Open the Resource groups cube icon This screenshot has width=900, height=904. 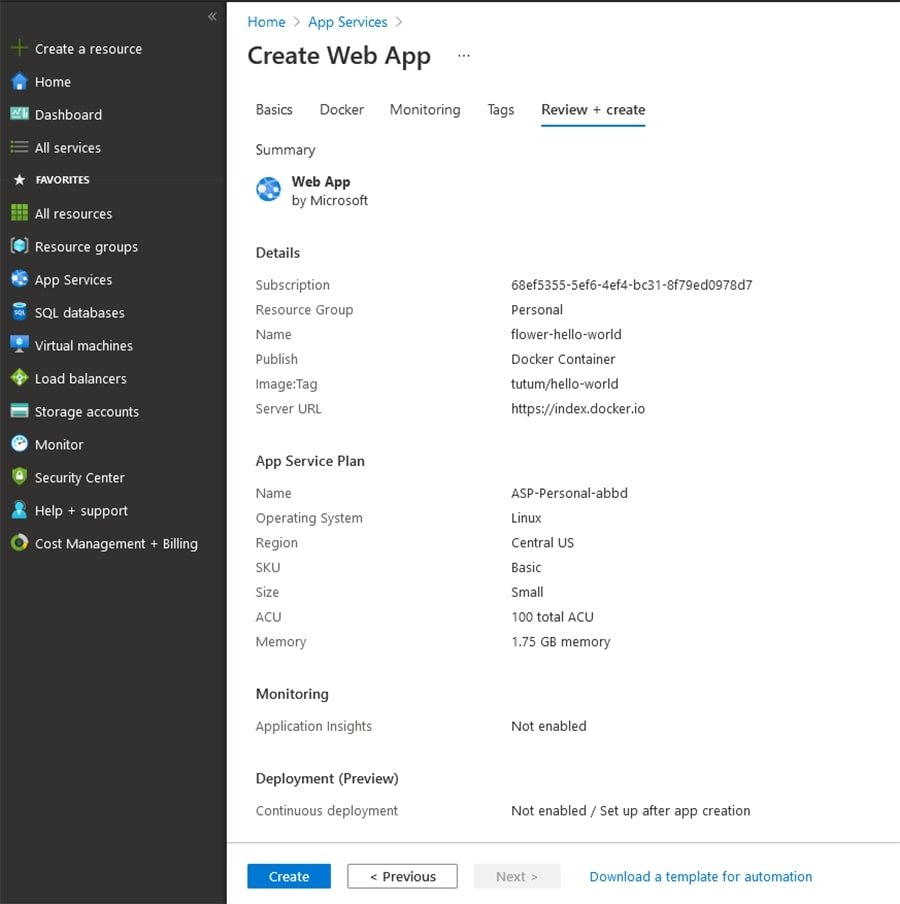pos(18,246)
